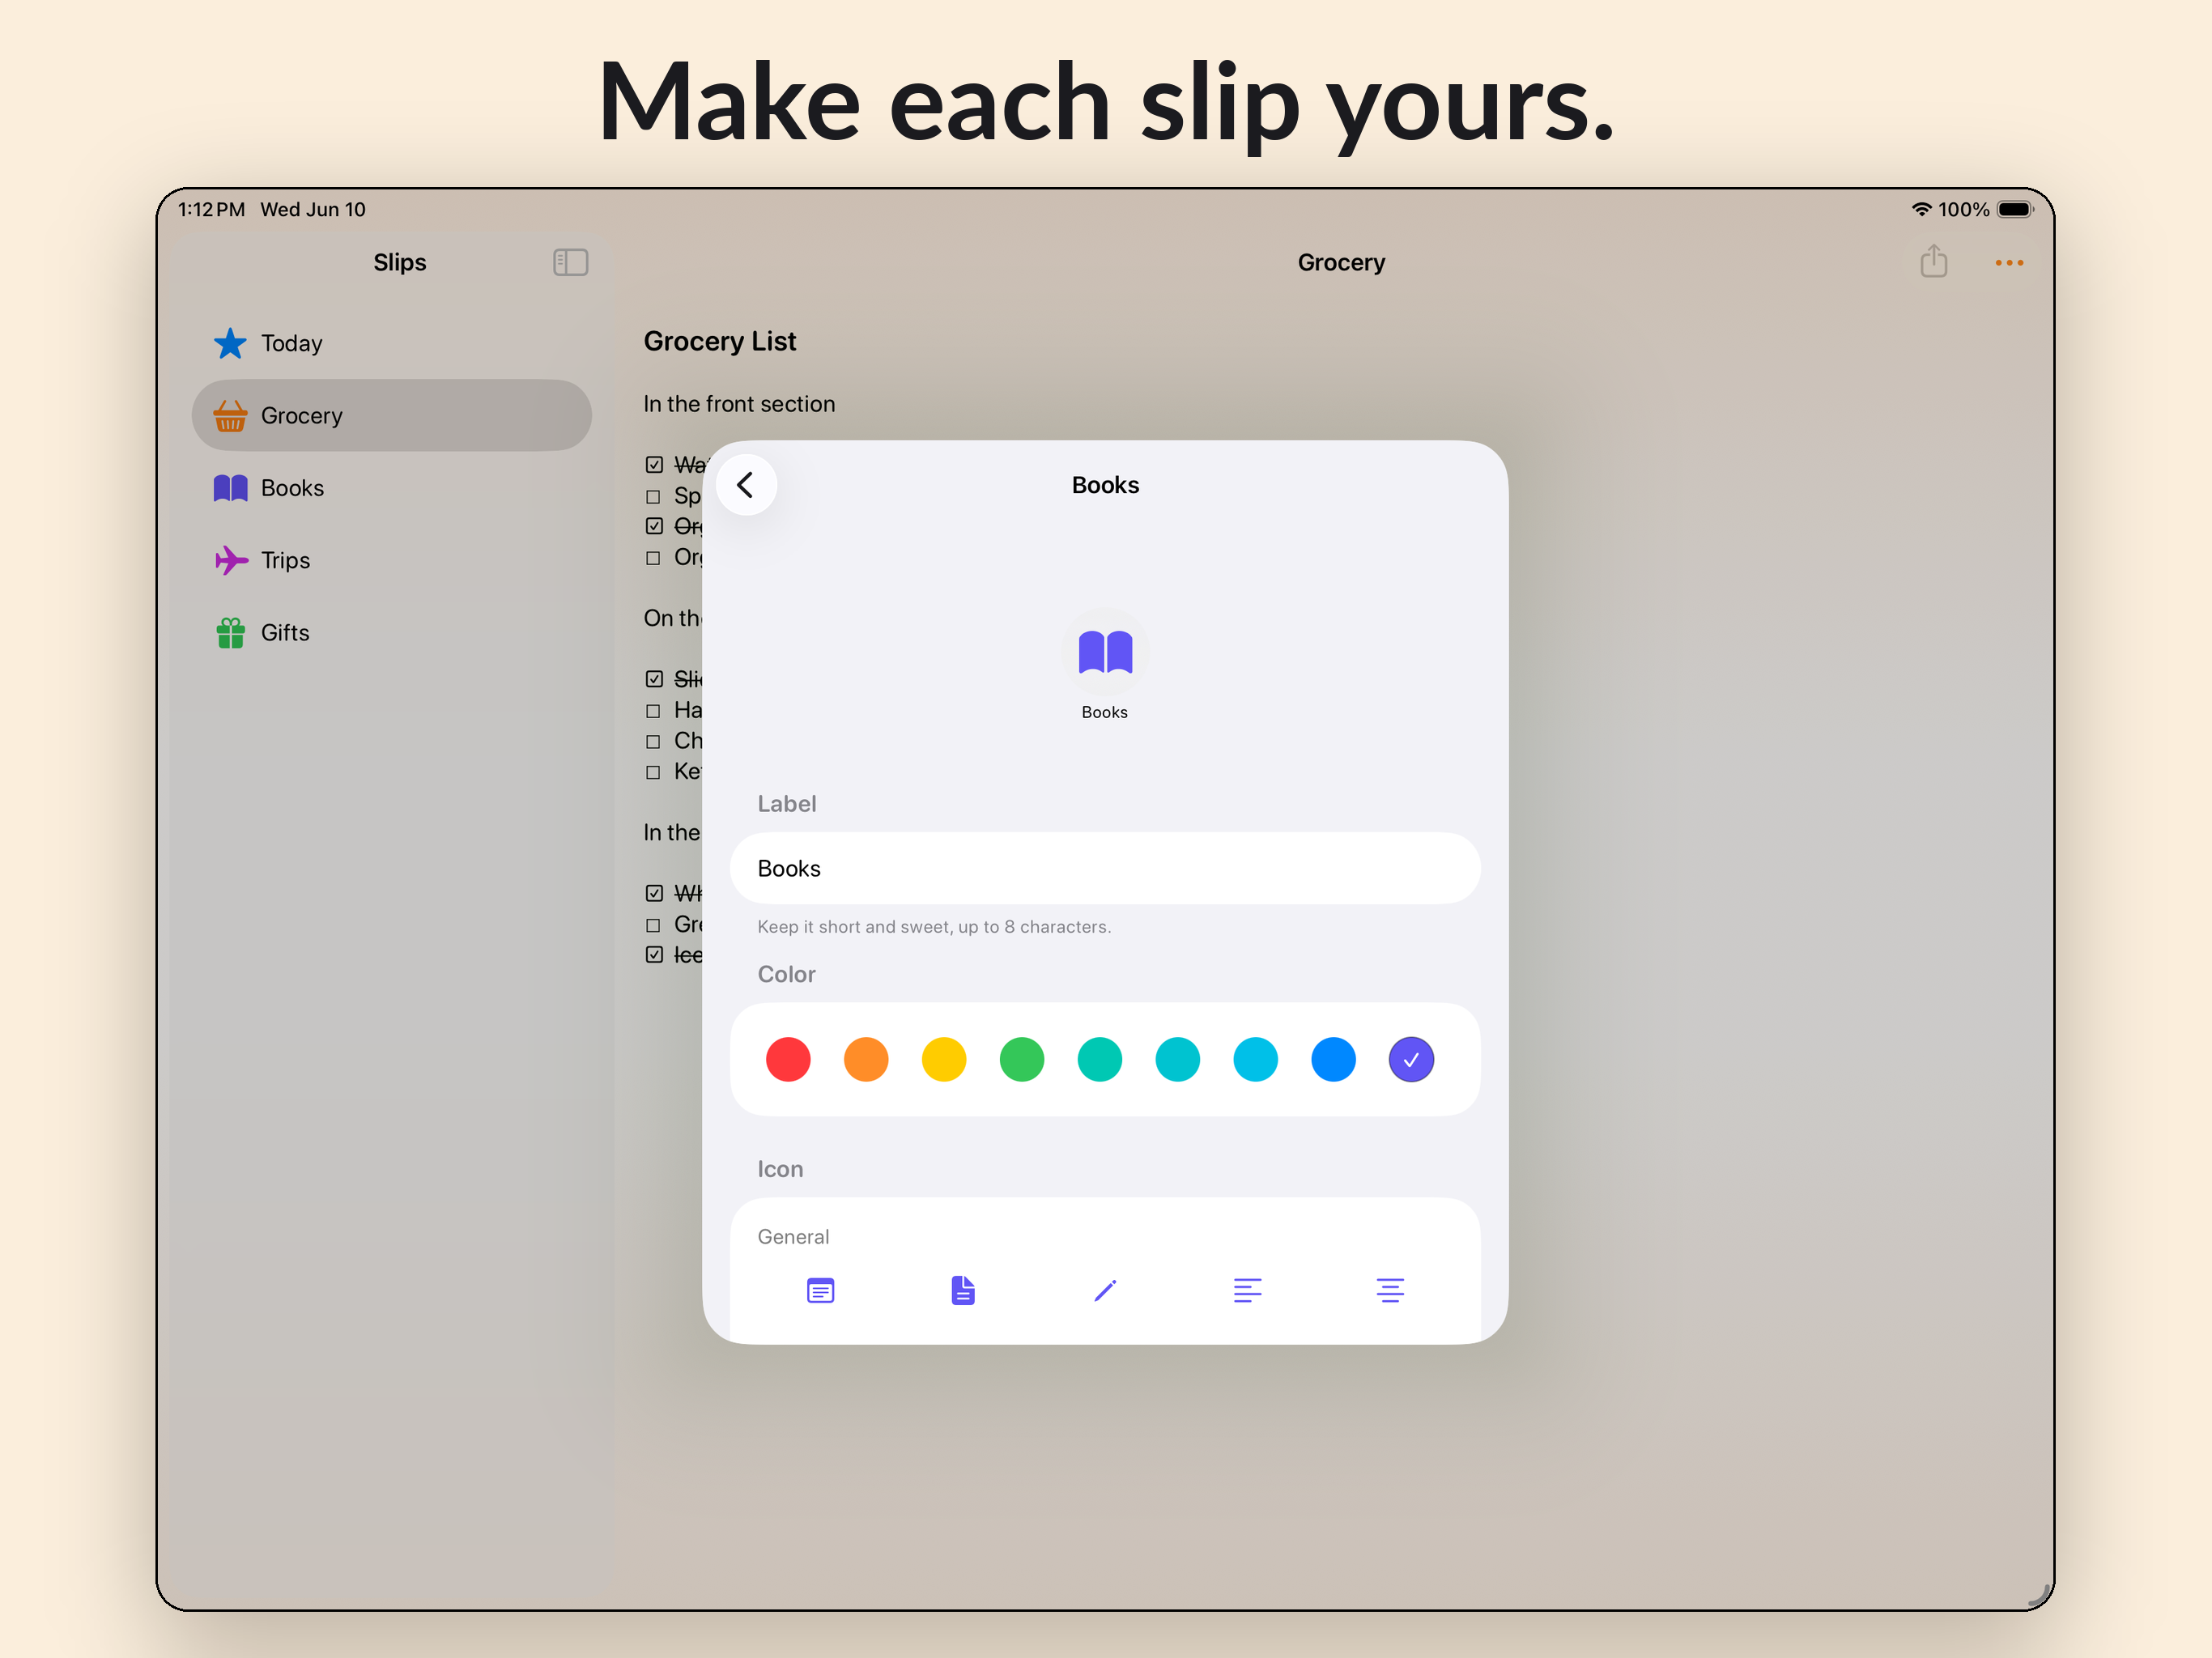Uncheck the struck-through Or item checkbox
Viewport: 2212px width, 1658px height.
tap(654, 526)
